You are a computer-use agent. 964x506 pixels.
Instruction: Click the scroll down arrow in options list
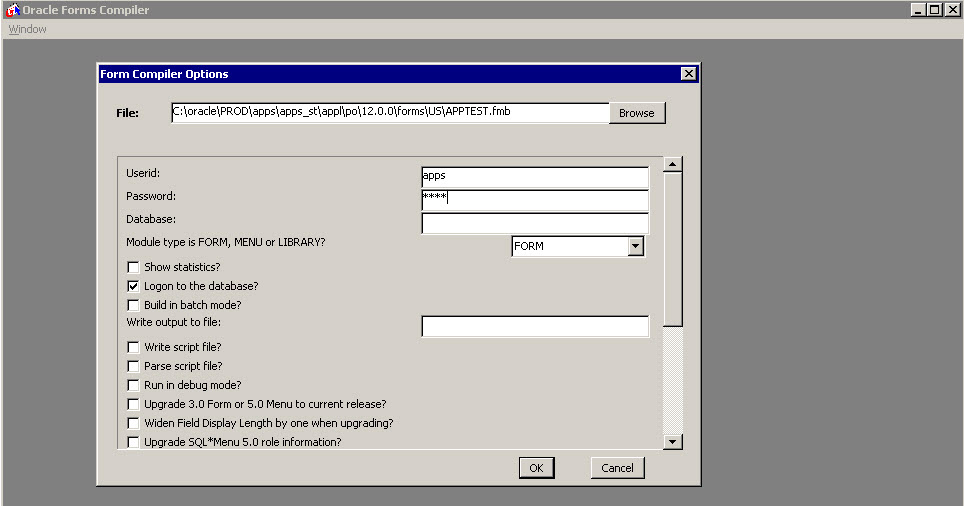tap(673, 441)
